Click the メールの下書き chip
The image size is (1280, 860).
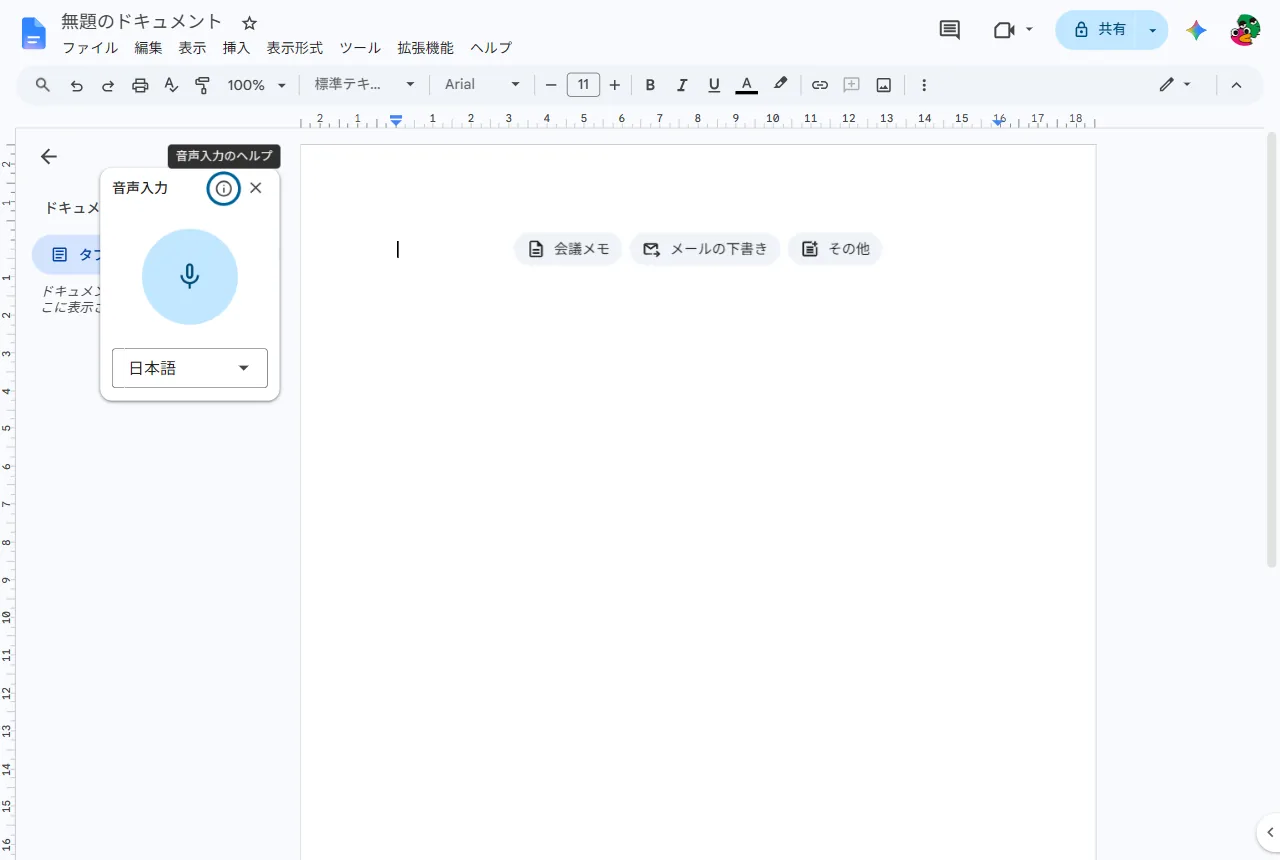click(x=705, y=249)
